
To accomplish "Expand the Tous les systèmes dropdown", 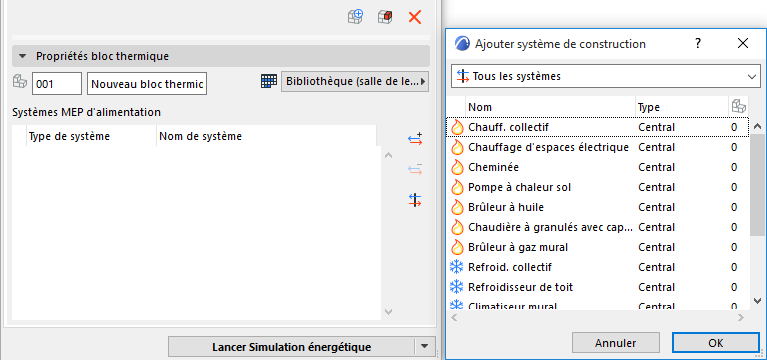I will [x=606, y=76].
